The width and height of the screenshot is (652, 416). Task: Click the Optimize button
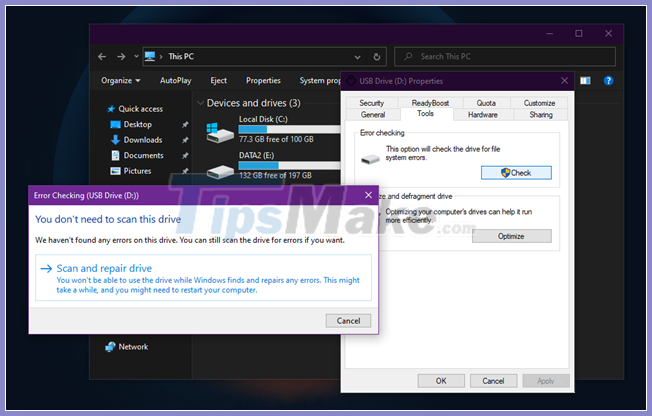pos(511,236)
